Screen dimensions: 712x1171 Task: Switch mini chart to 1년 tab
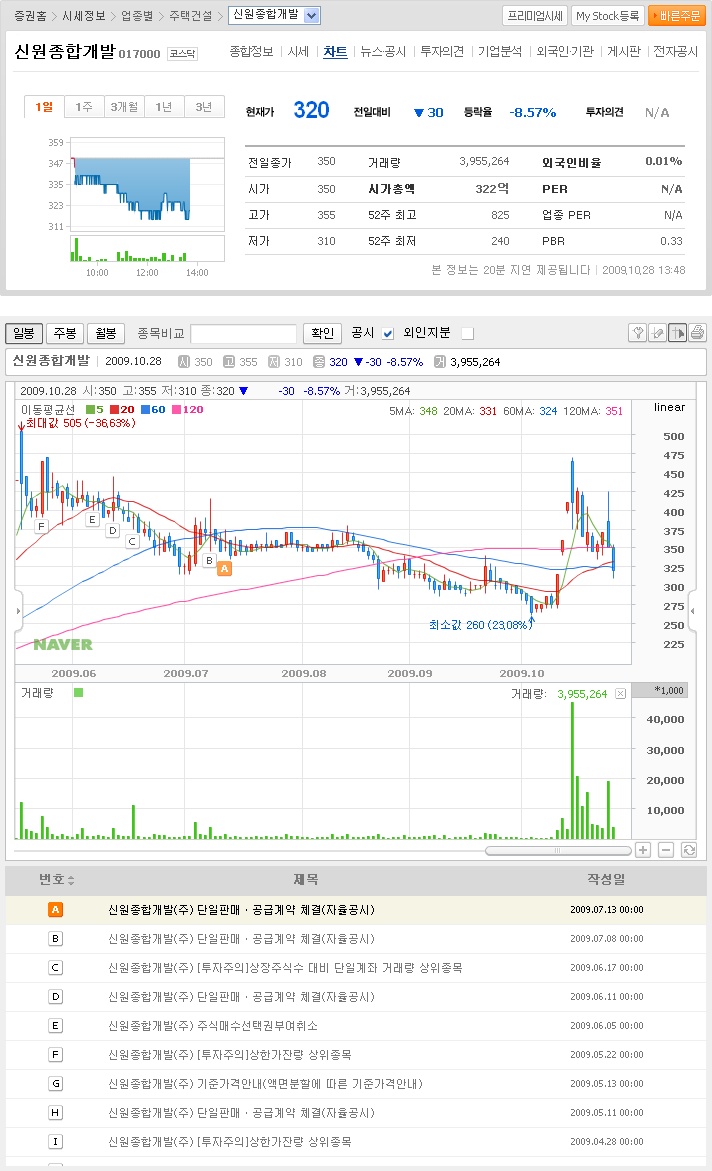coord(164,107)
